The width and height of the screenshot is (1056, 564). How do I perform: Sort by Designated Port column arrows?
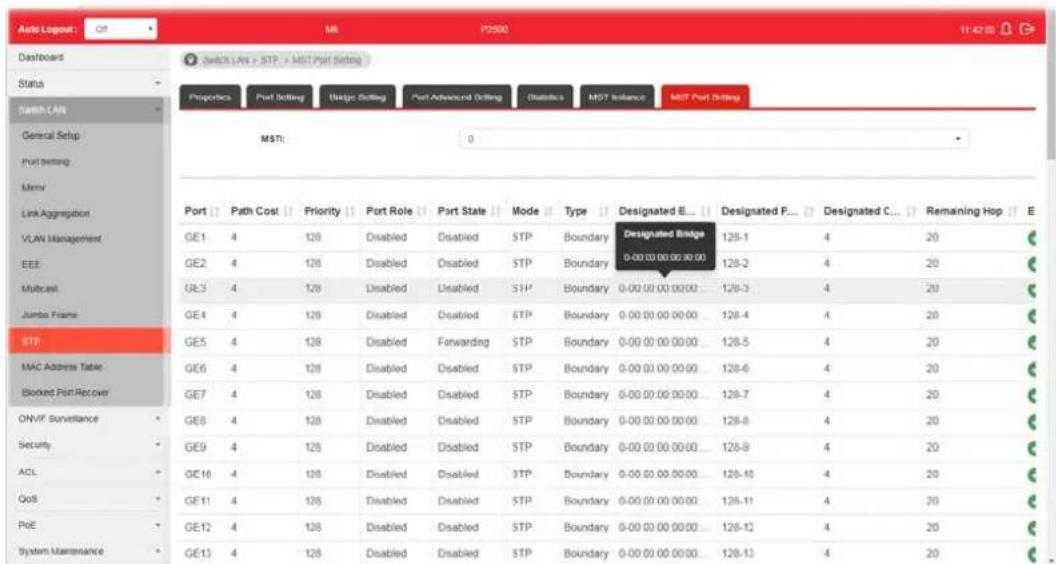pos(809,212)
